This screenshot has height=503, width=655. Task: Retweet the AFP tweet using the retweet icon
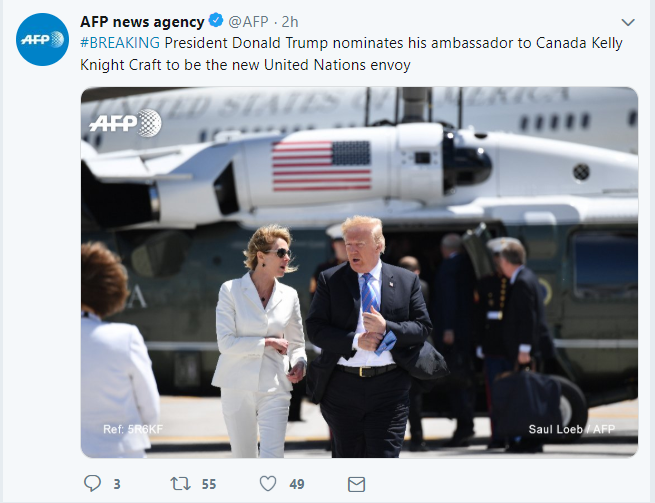click(180, 484)
